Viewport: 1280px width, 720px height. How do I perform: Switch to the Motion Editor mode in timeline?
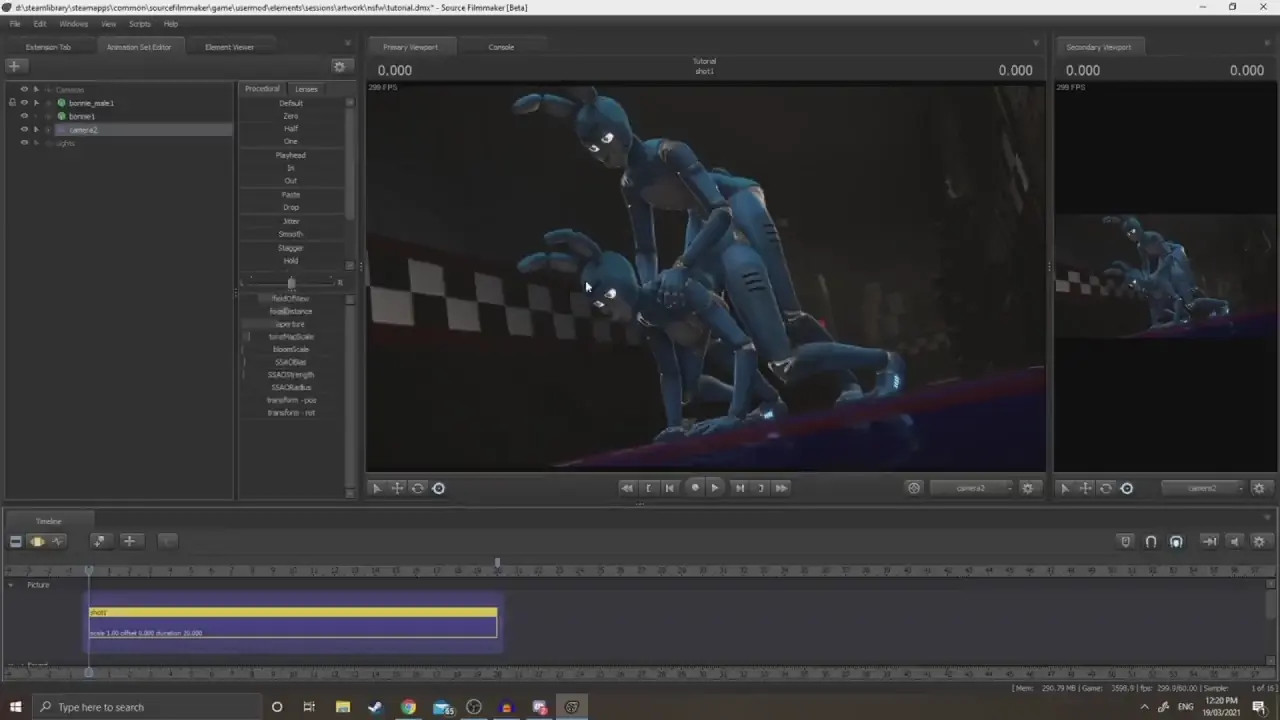(x=37, y=541)
